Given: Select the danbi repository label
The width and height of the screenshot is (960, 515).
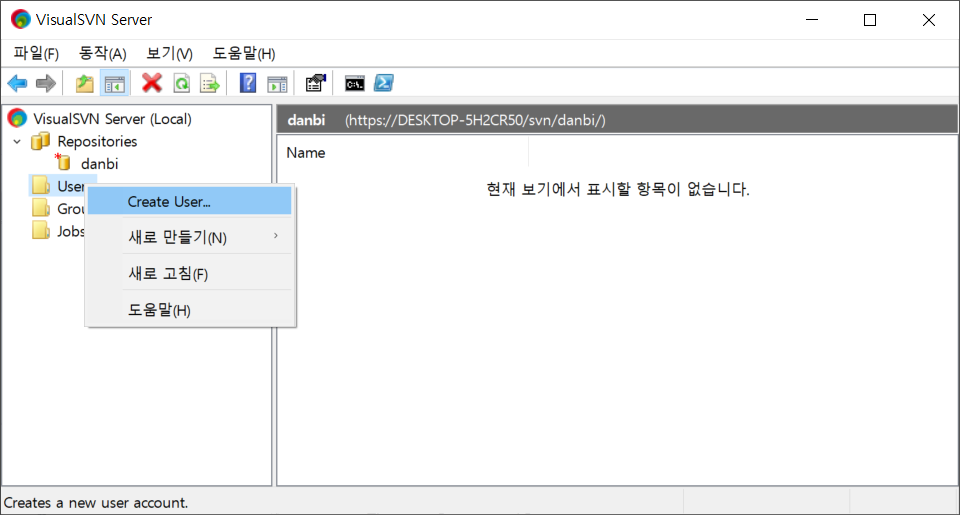Looking at the screenshot, I should pyautogui.click(x=99, y=164).
